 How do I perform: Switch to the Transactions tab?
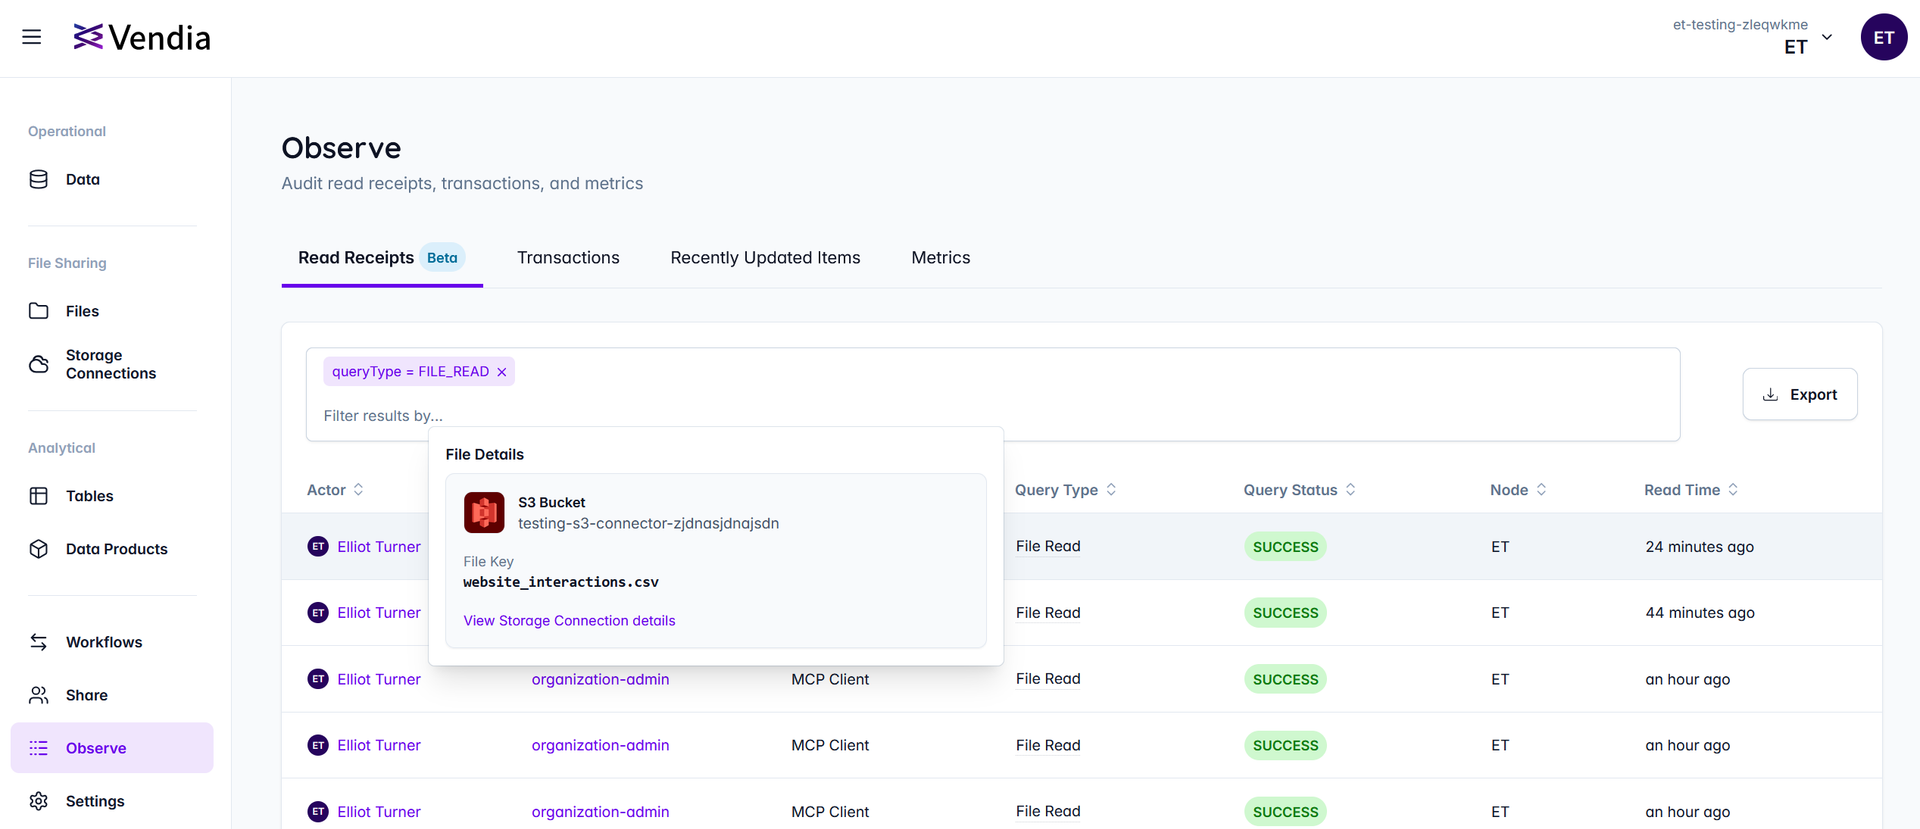pos(568,258)
